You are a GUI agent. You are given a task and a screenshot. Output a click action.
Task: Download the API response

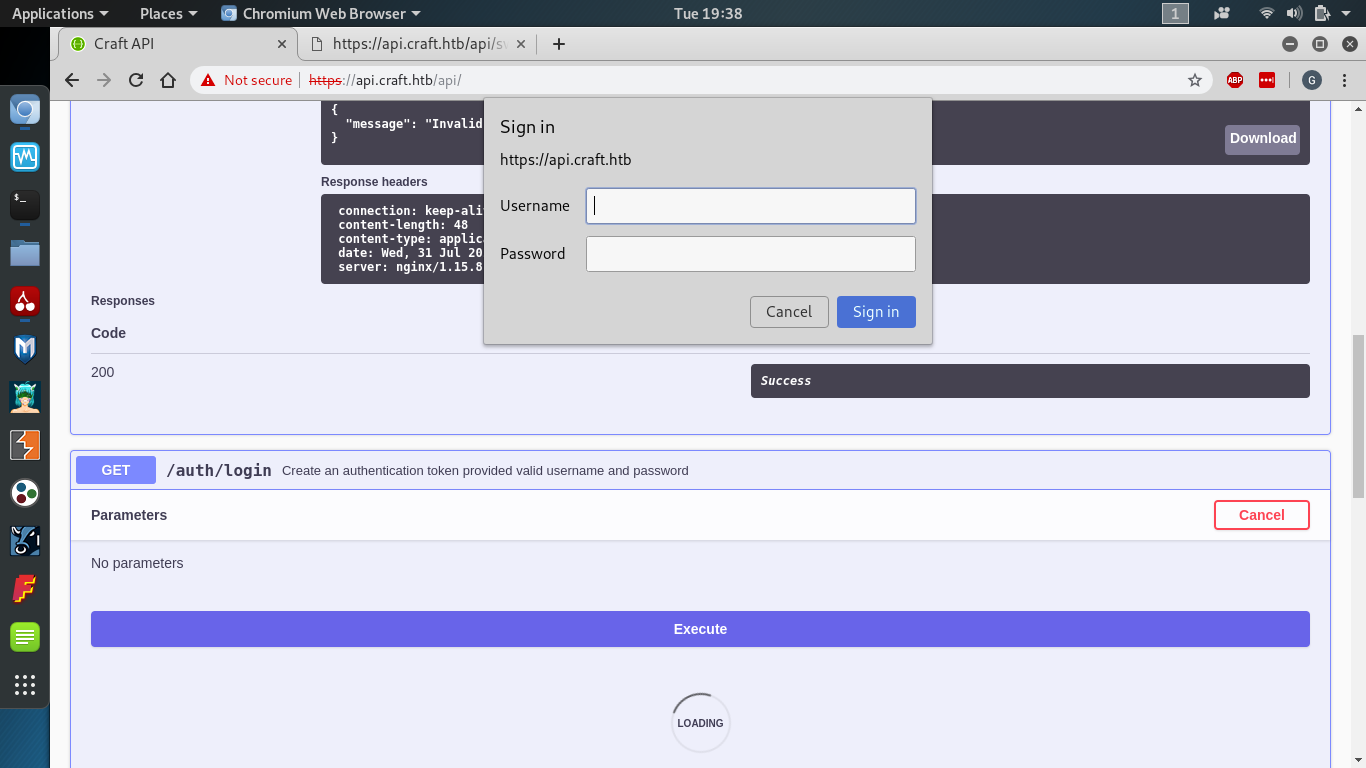[1261, 138]
